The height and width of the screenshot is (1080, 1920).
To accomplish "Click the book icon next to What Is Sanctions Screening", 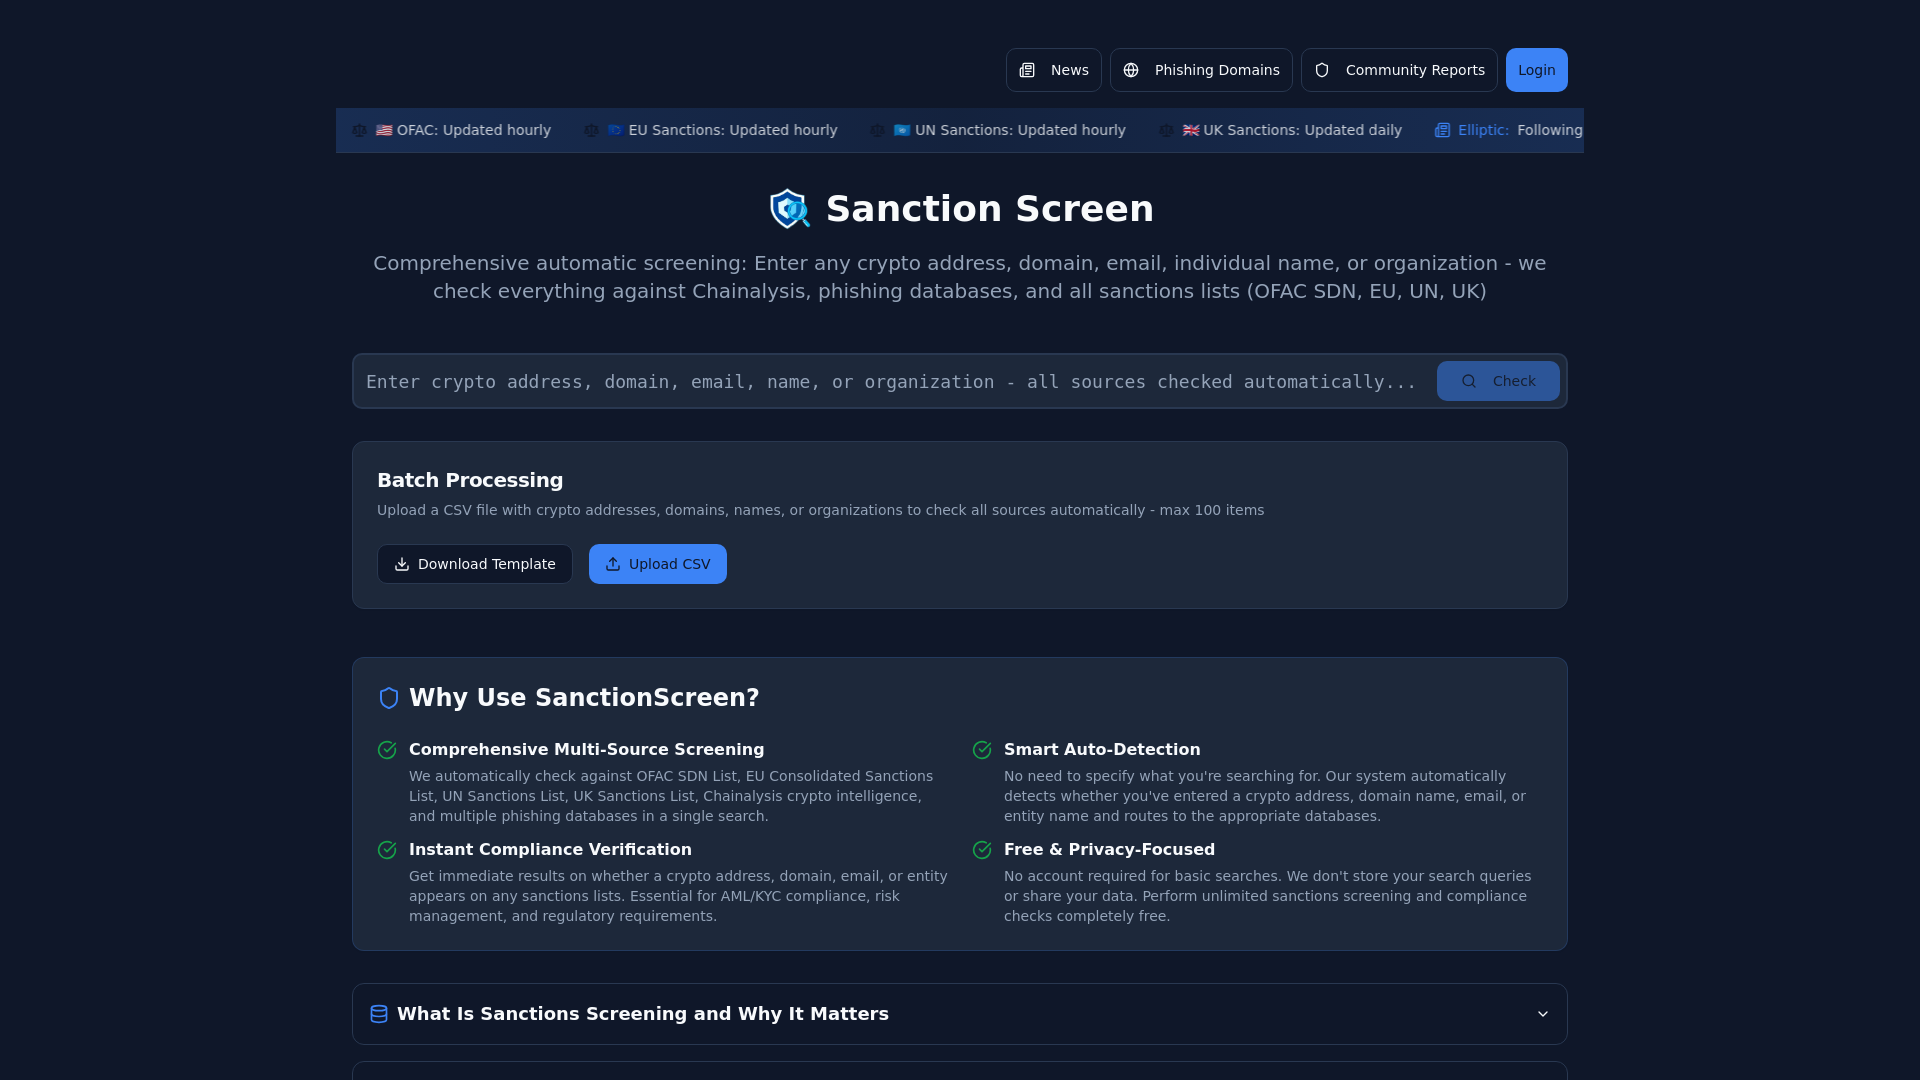I will point(378,1014).
